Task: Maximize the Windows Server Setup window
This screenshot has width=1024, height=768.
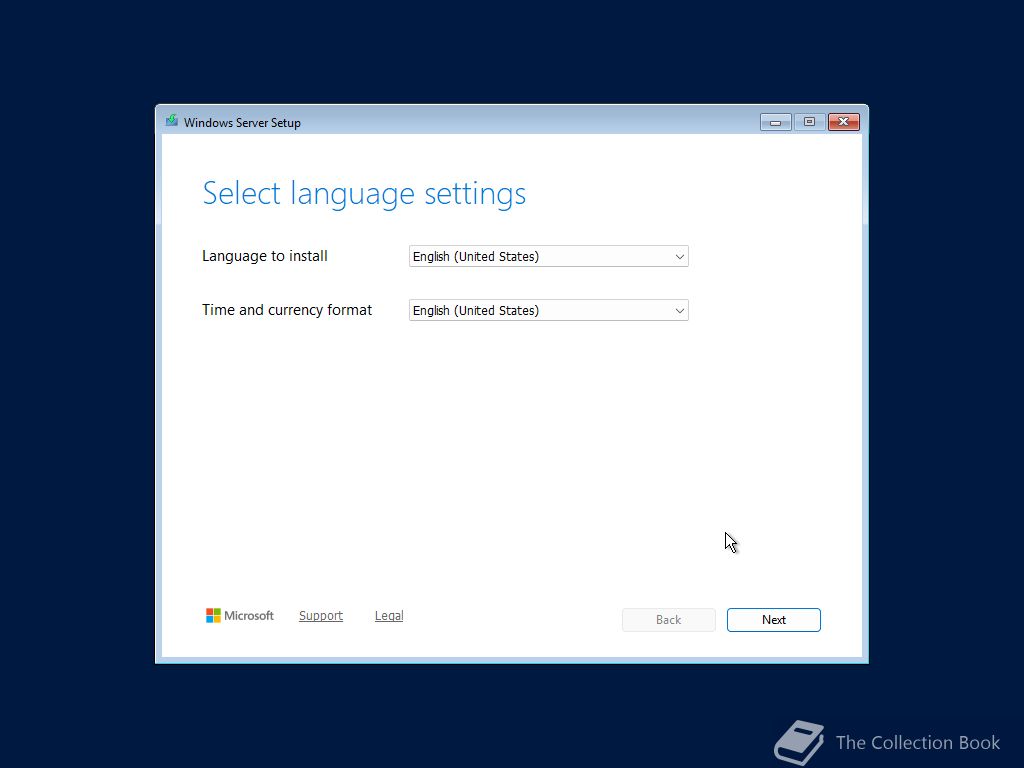Action: point(809,122)
